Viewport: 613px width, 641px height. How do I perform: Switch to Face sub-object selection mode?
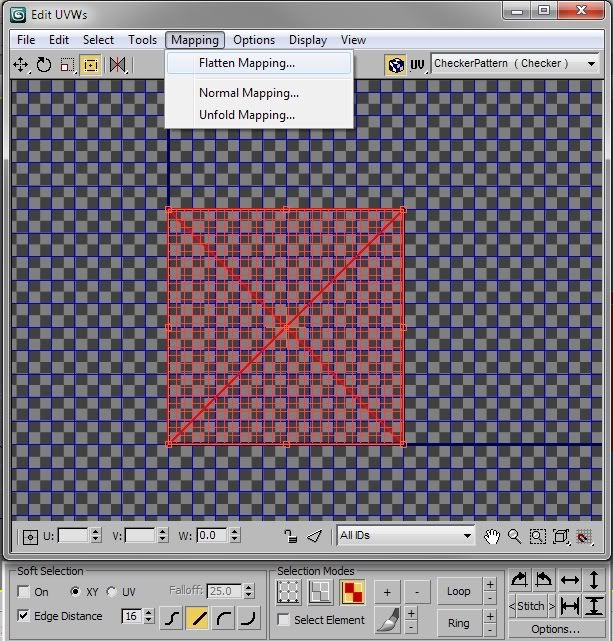(x=350, y=593)
